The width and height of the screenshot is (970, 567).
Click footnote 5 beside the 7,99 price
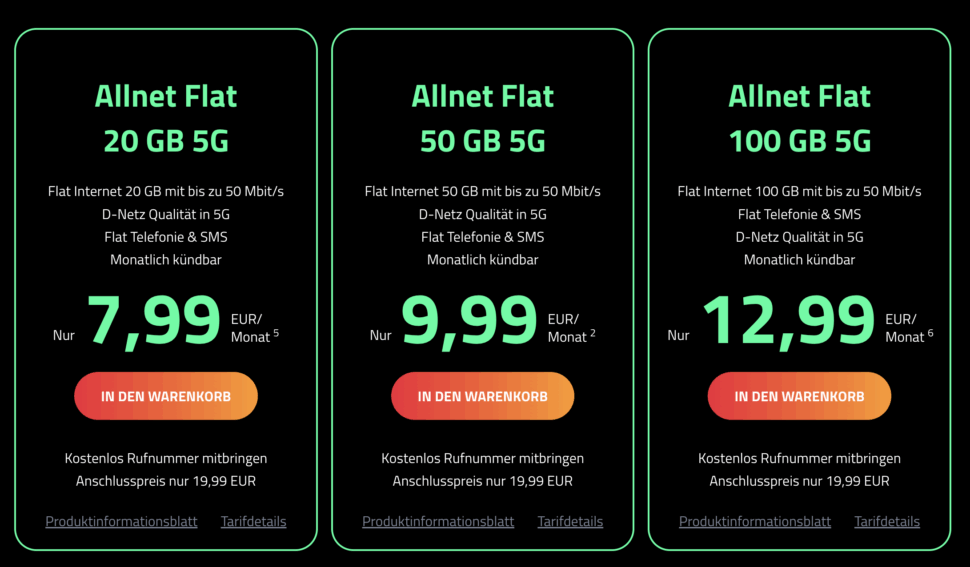tap(276, 332)
